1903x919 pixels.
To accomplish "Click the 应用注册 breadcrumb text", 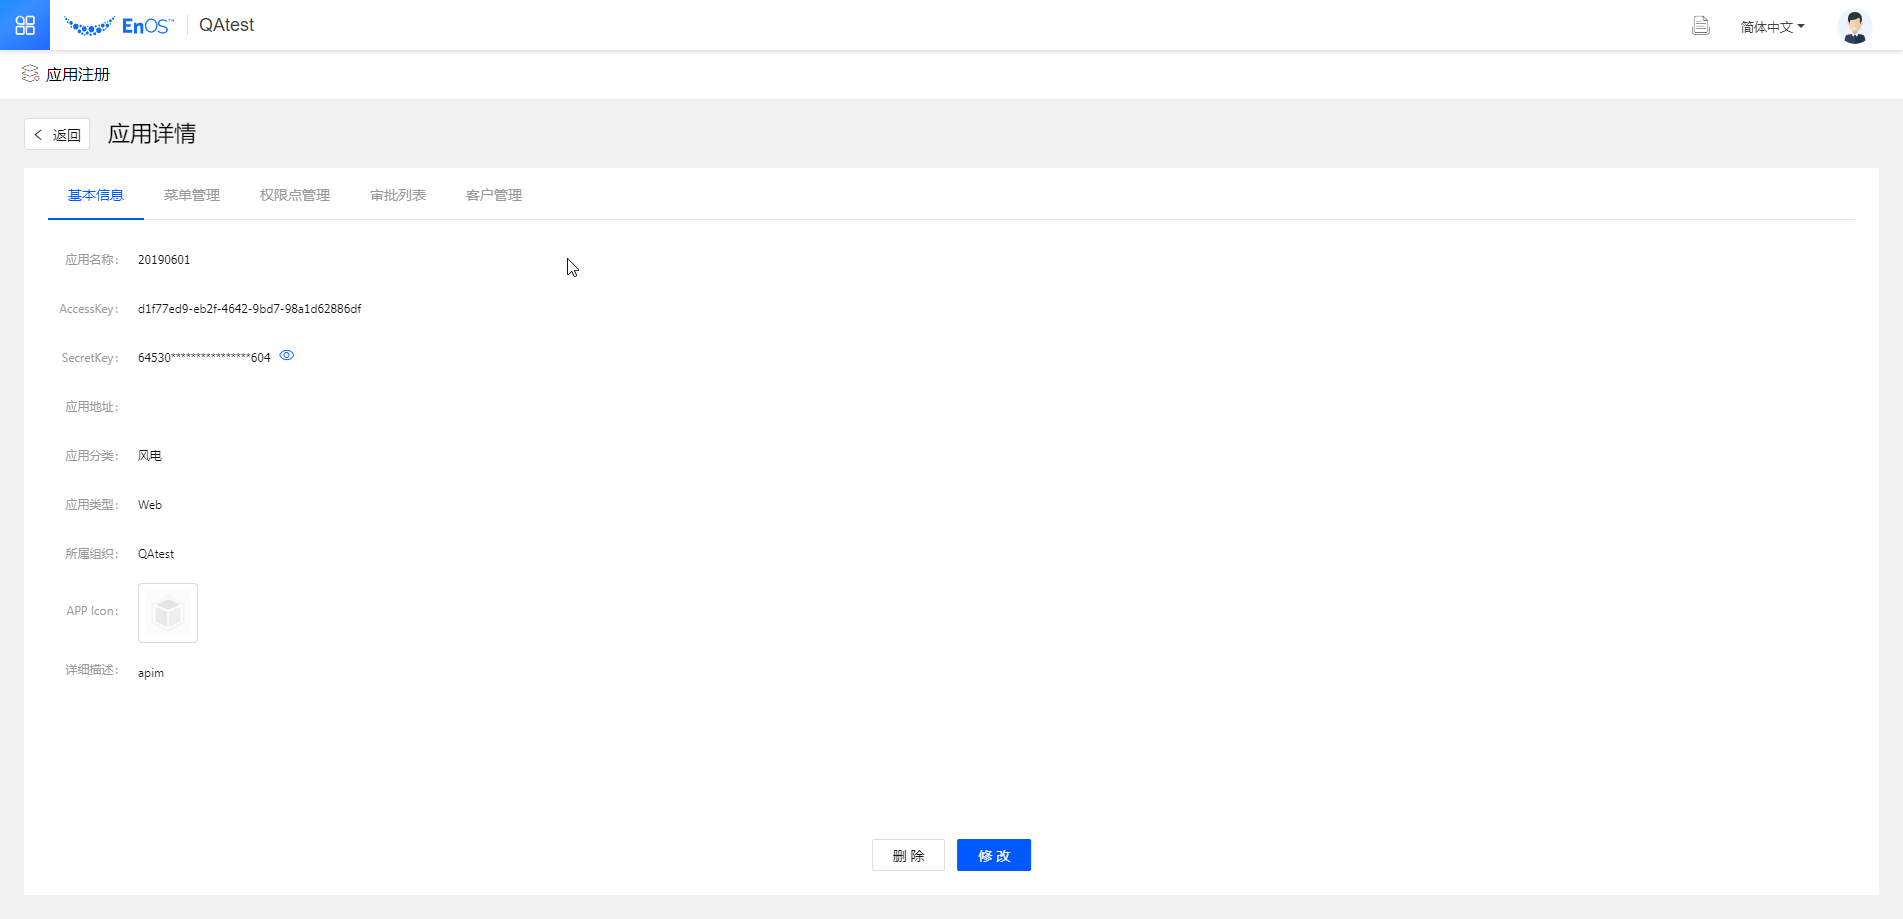I will tap(78, 75).
